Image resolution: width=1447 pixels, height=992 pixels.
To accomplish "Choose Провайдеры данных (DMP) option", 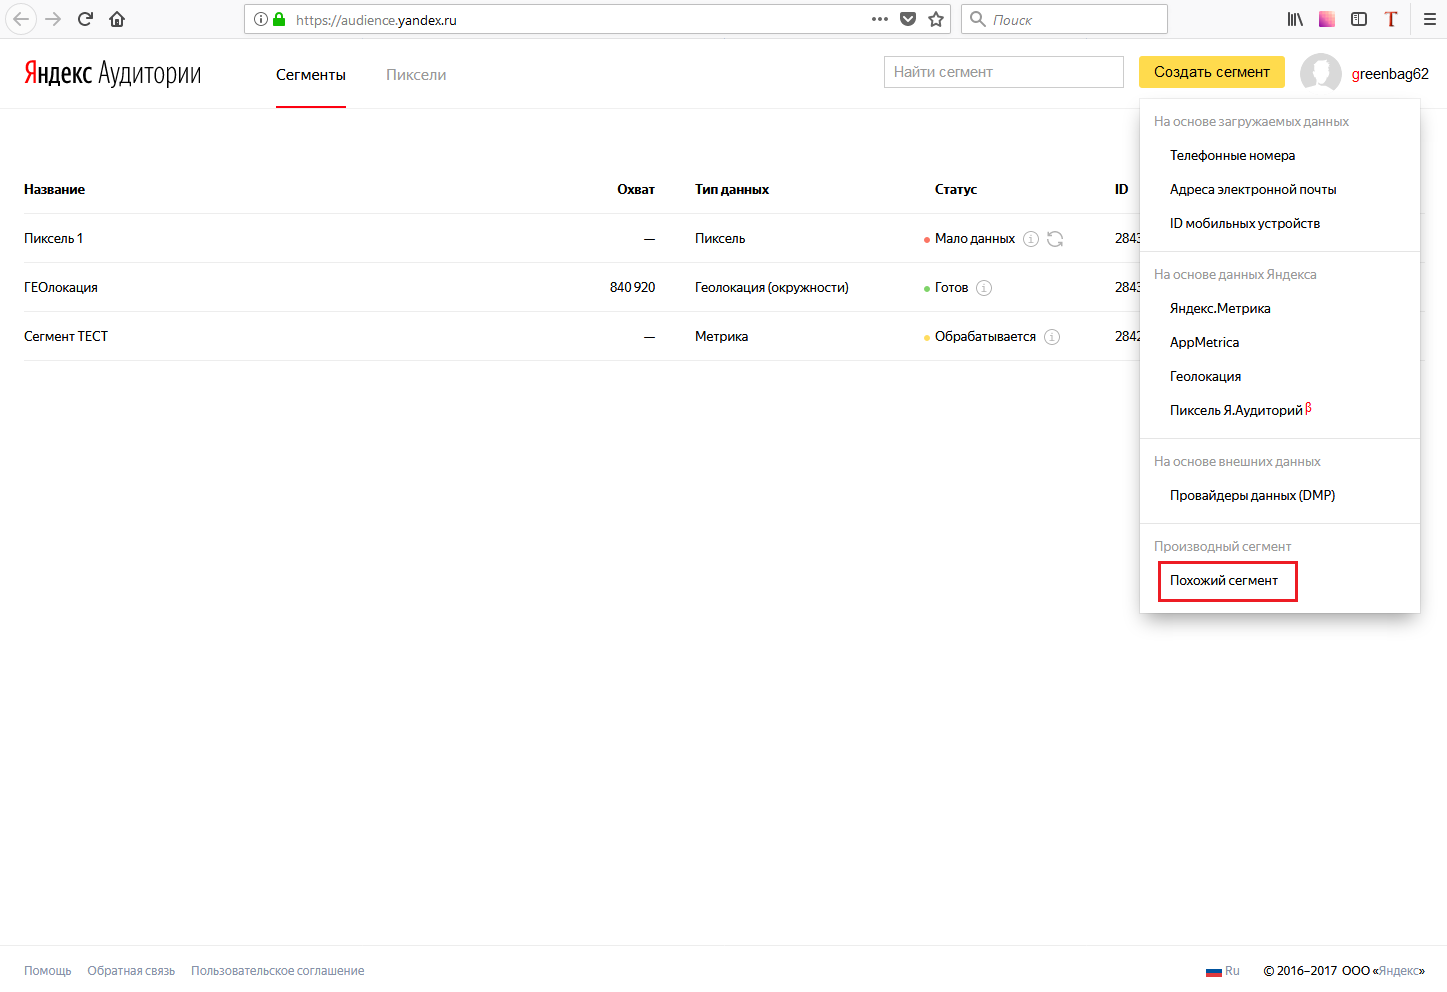I will (1252, 495).
